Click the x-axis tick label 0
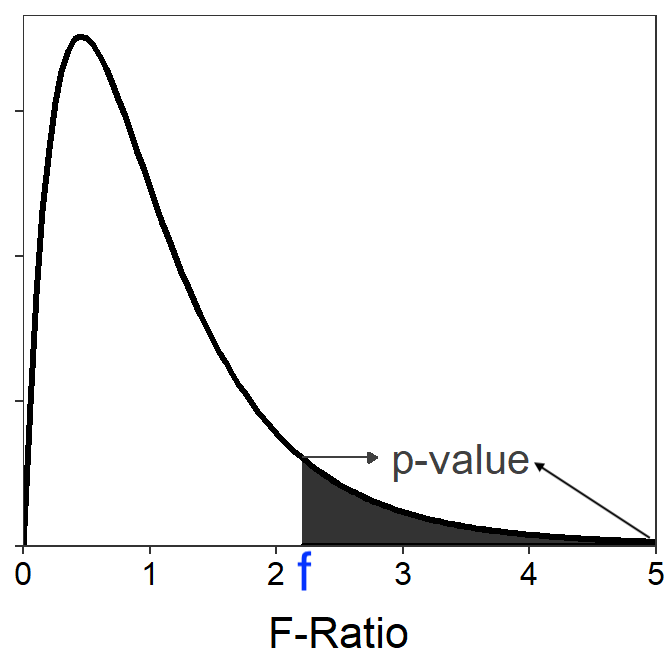 23,574
